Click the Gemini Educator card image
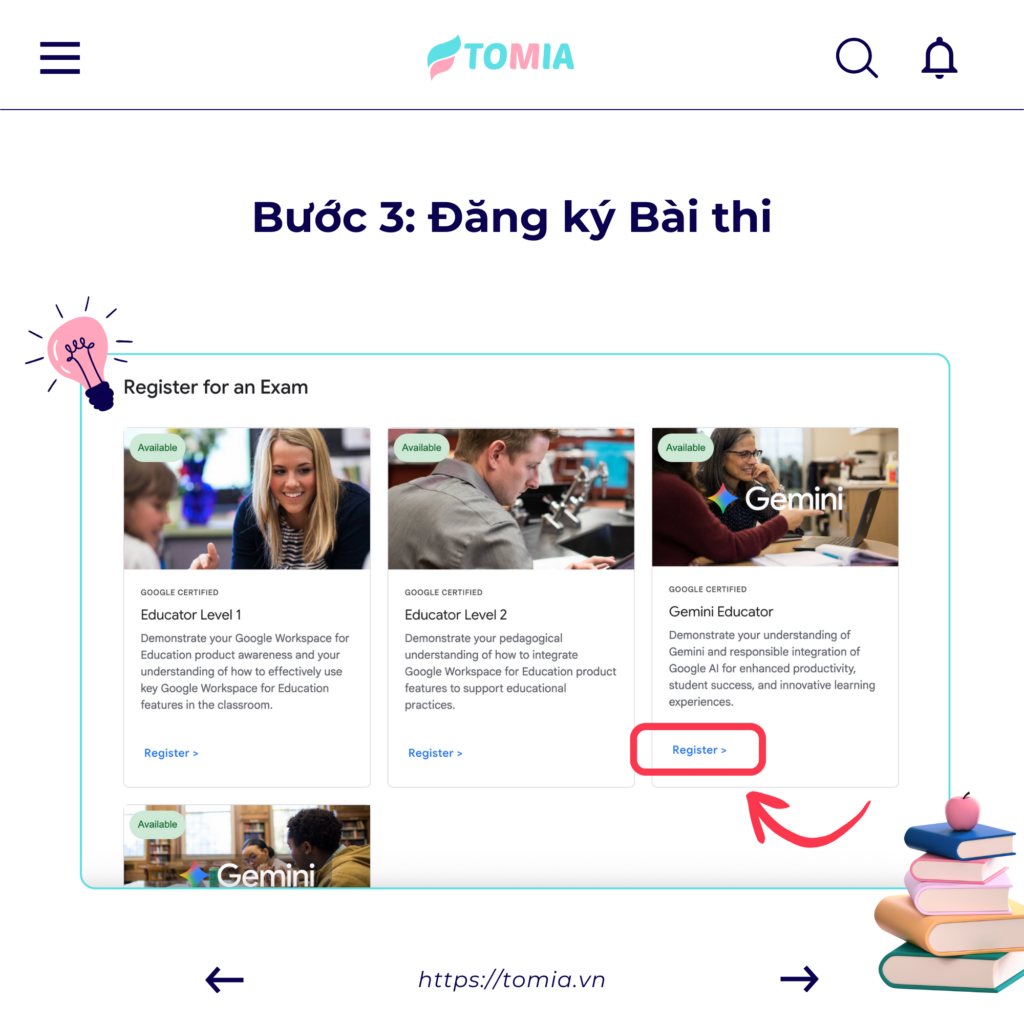The image size is (1024, 1024). 775,497
